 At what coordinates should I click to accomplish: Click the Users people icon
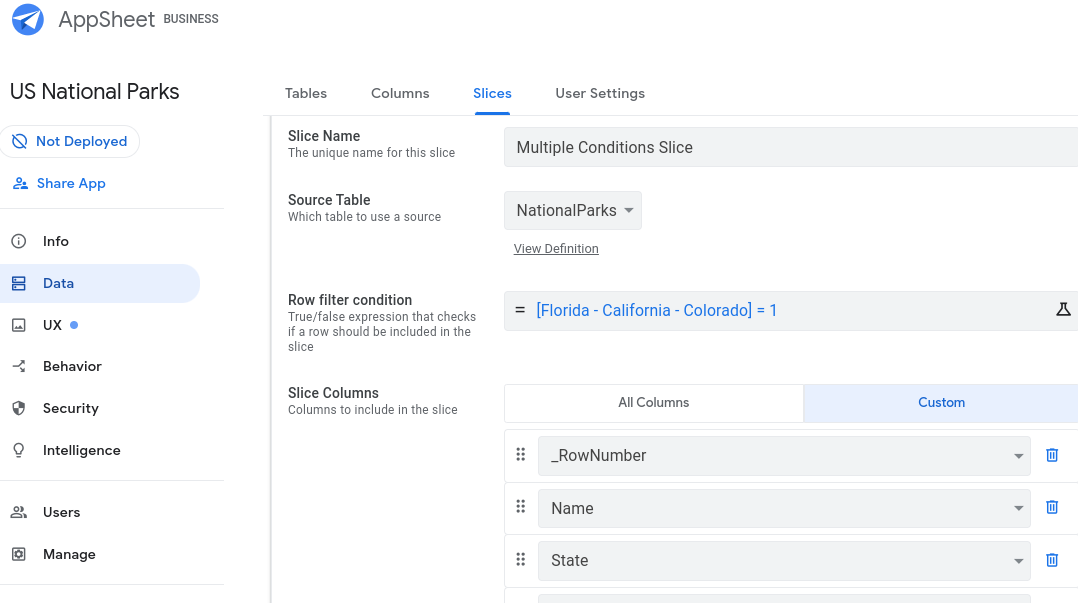pyautogui.click(x=19, y=512)
